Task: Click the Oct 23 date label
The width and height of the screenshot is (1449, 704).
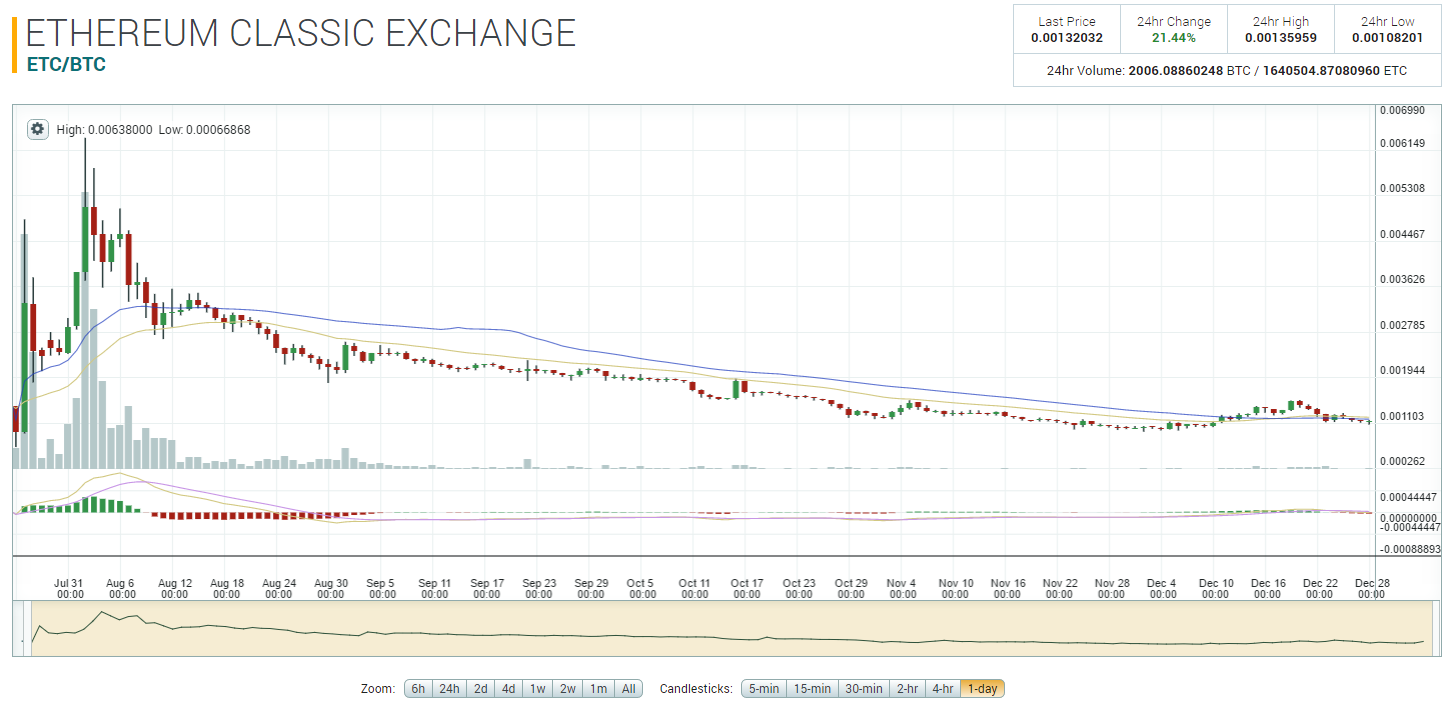Action: [799, 588]
